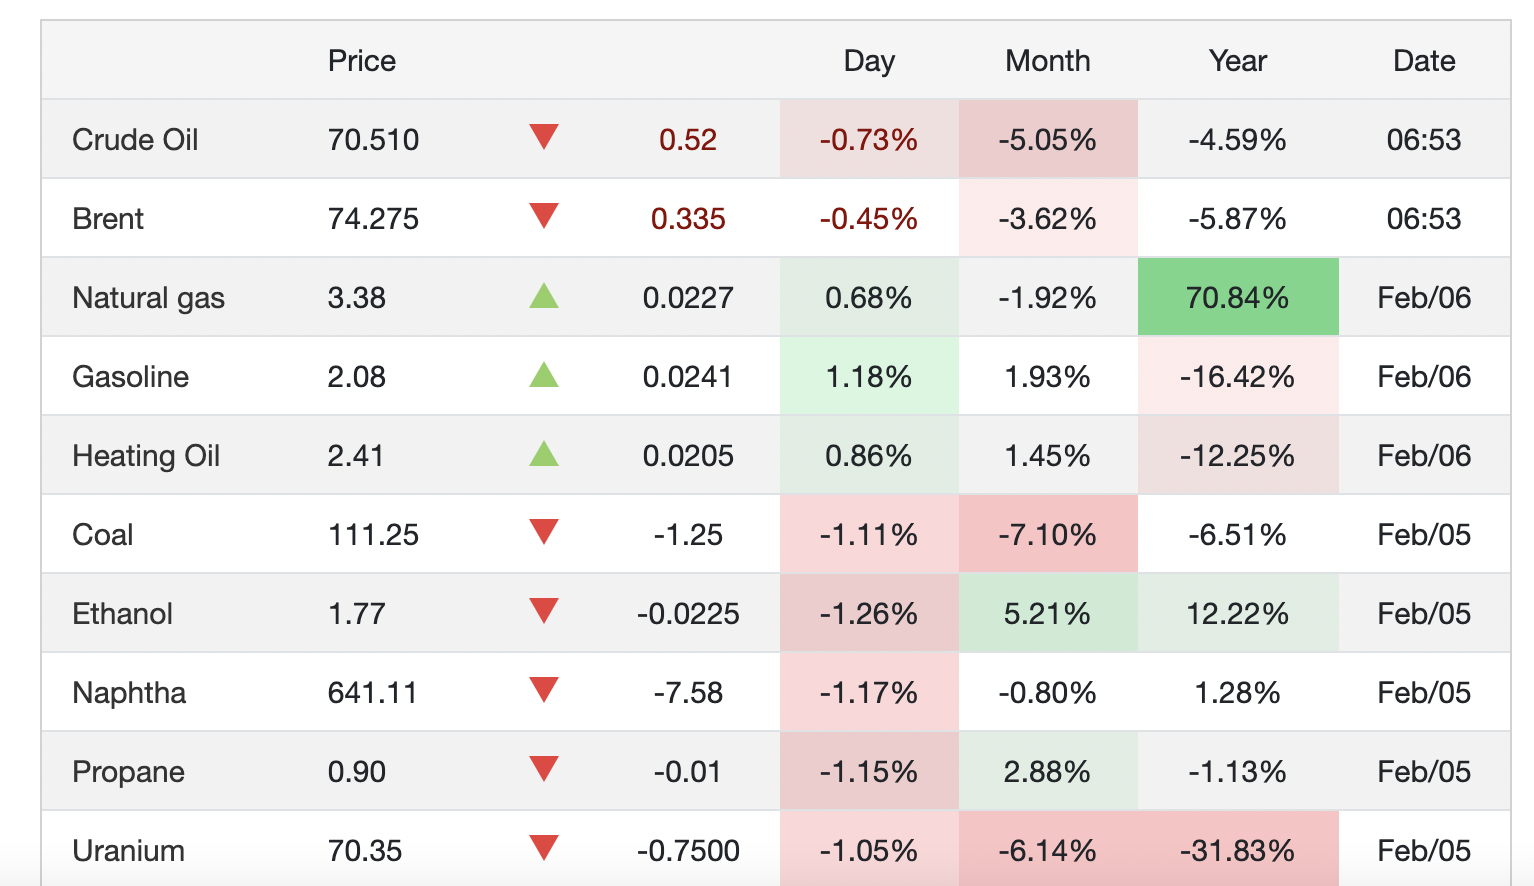1534x886 pixels.
Task: Click Gasoline change value 0.0241
Action: [x=688, y=376]
